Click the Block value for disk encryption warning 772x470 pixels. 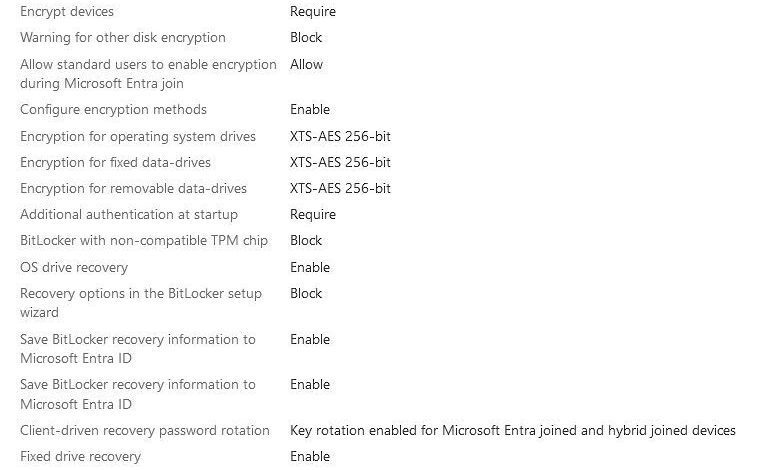pyautogui.click(x=306, y=37)
